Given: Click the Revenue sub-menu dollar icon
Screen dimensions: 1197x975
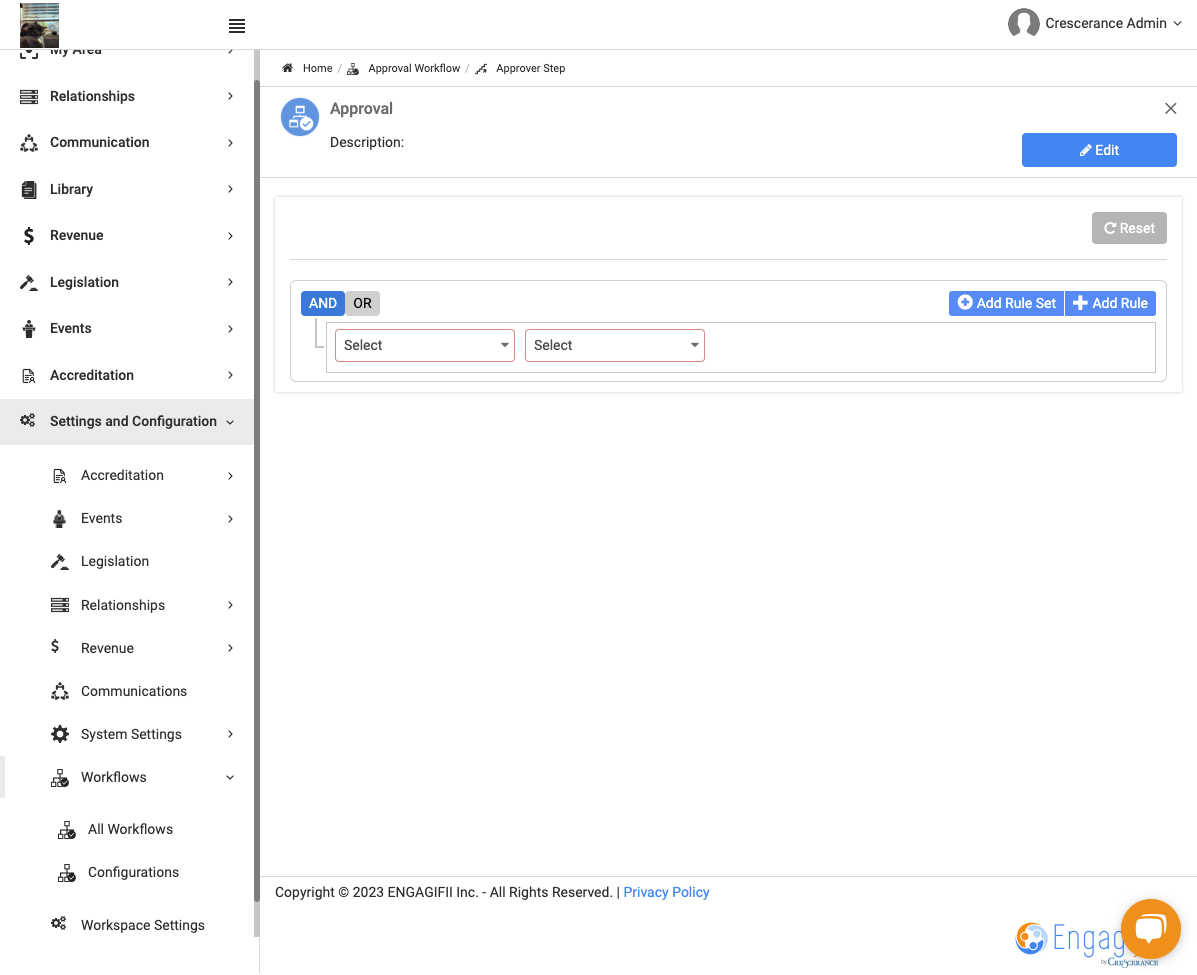Looking at the screenshot, I should coord(55,647).
